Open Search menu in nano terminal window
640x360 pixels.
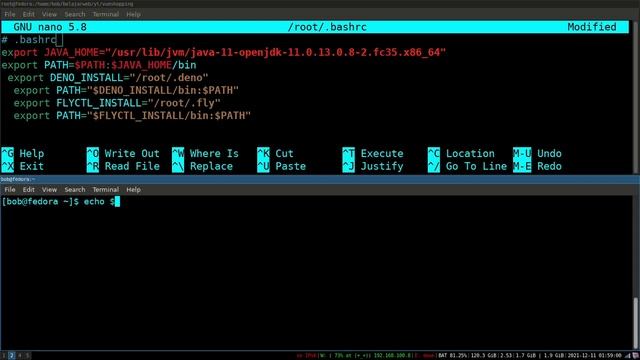(x=75, y=14)
